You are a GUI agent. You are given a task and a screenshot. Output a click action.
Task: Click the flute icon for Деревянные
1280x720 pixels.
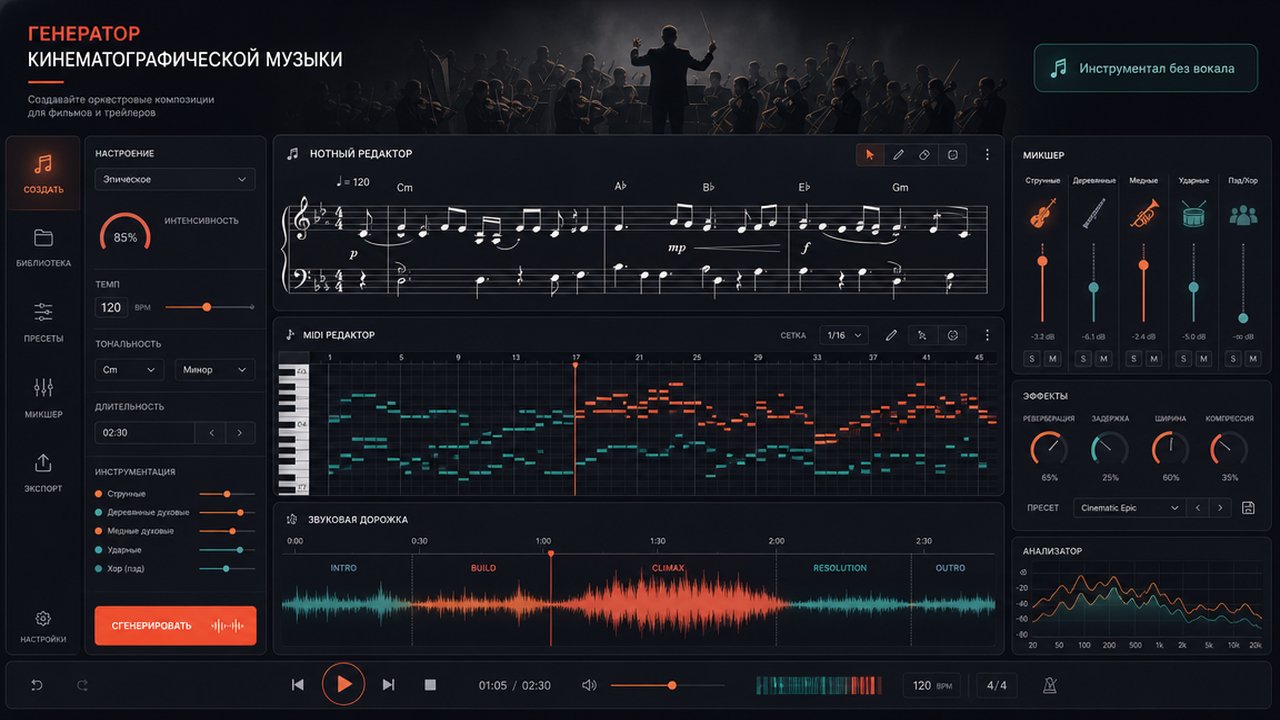click(1093, 213)
